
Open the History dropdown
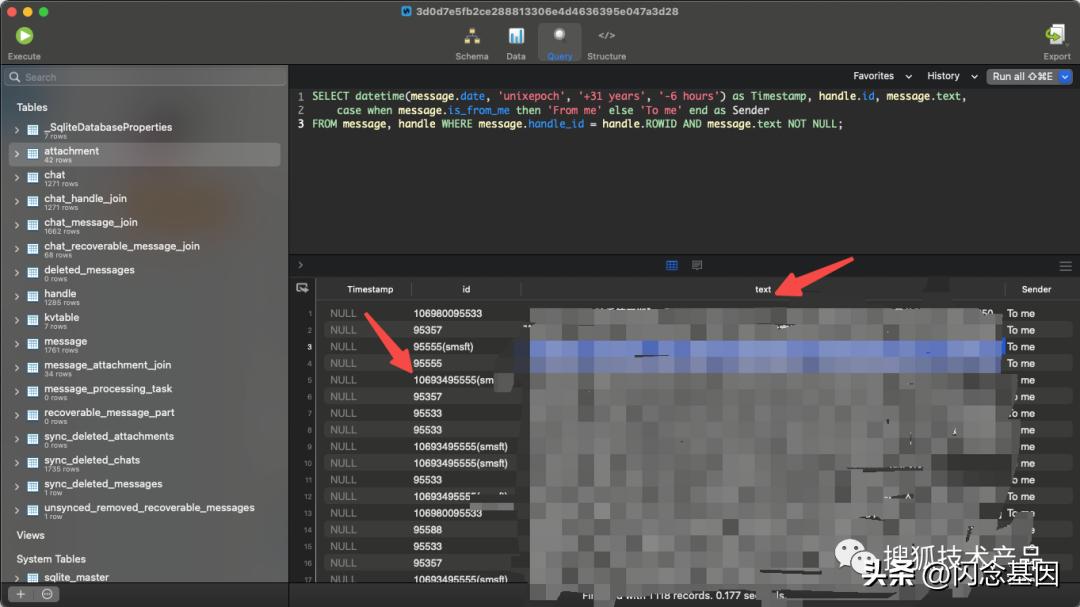[950, 76]
